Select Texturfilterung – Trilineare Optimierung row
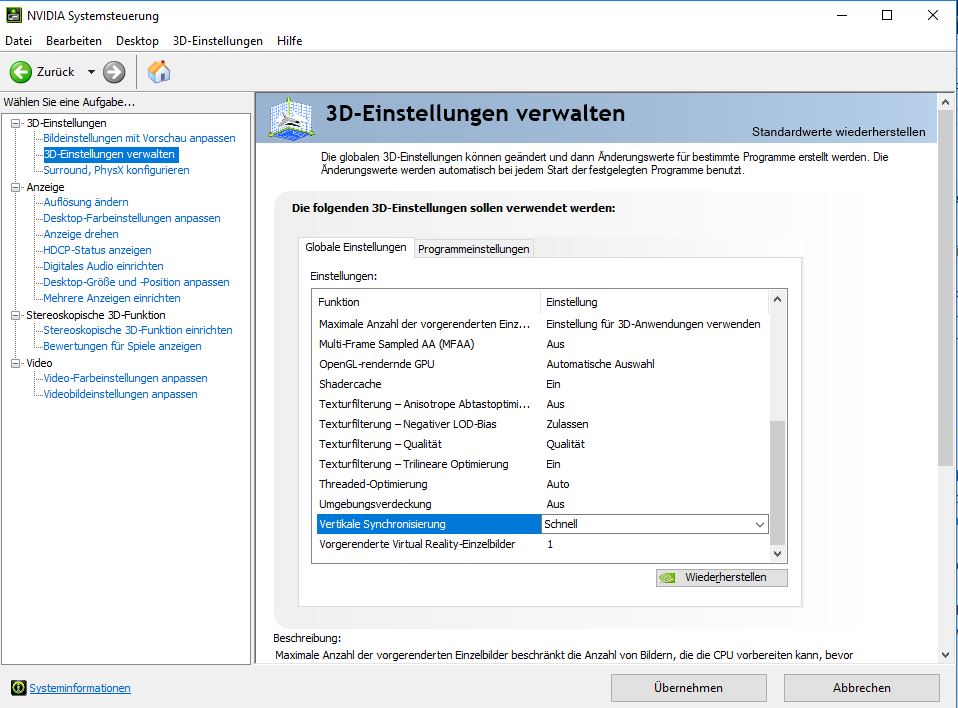The width and height of the screenshot is (958, 708). click(543, 464)
